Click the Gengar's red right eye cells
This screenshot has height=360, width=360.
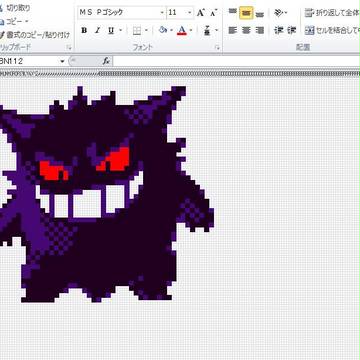tap(114, 159)
